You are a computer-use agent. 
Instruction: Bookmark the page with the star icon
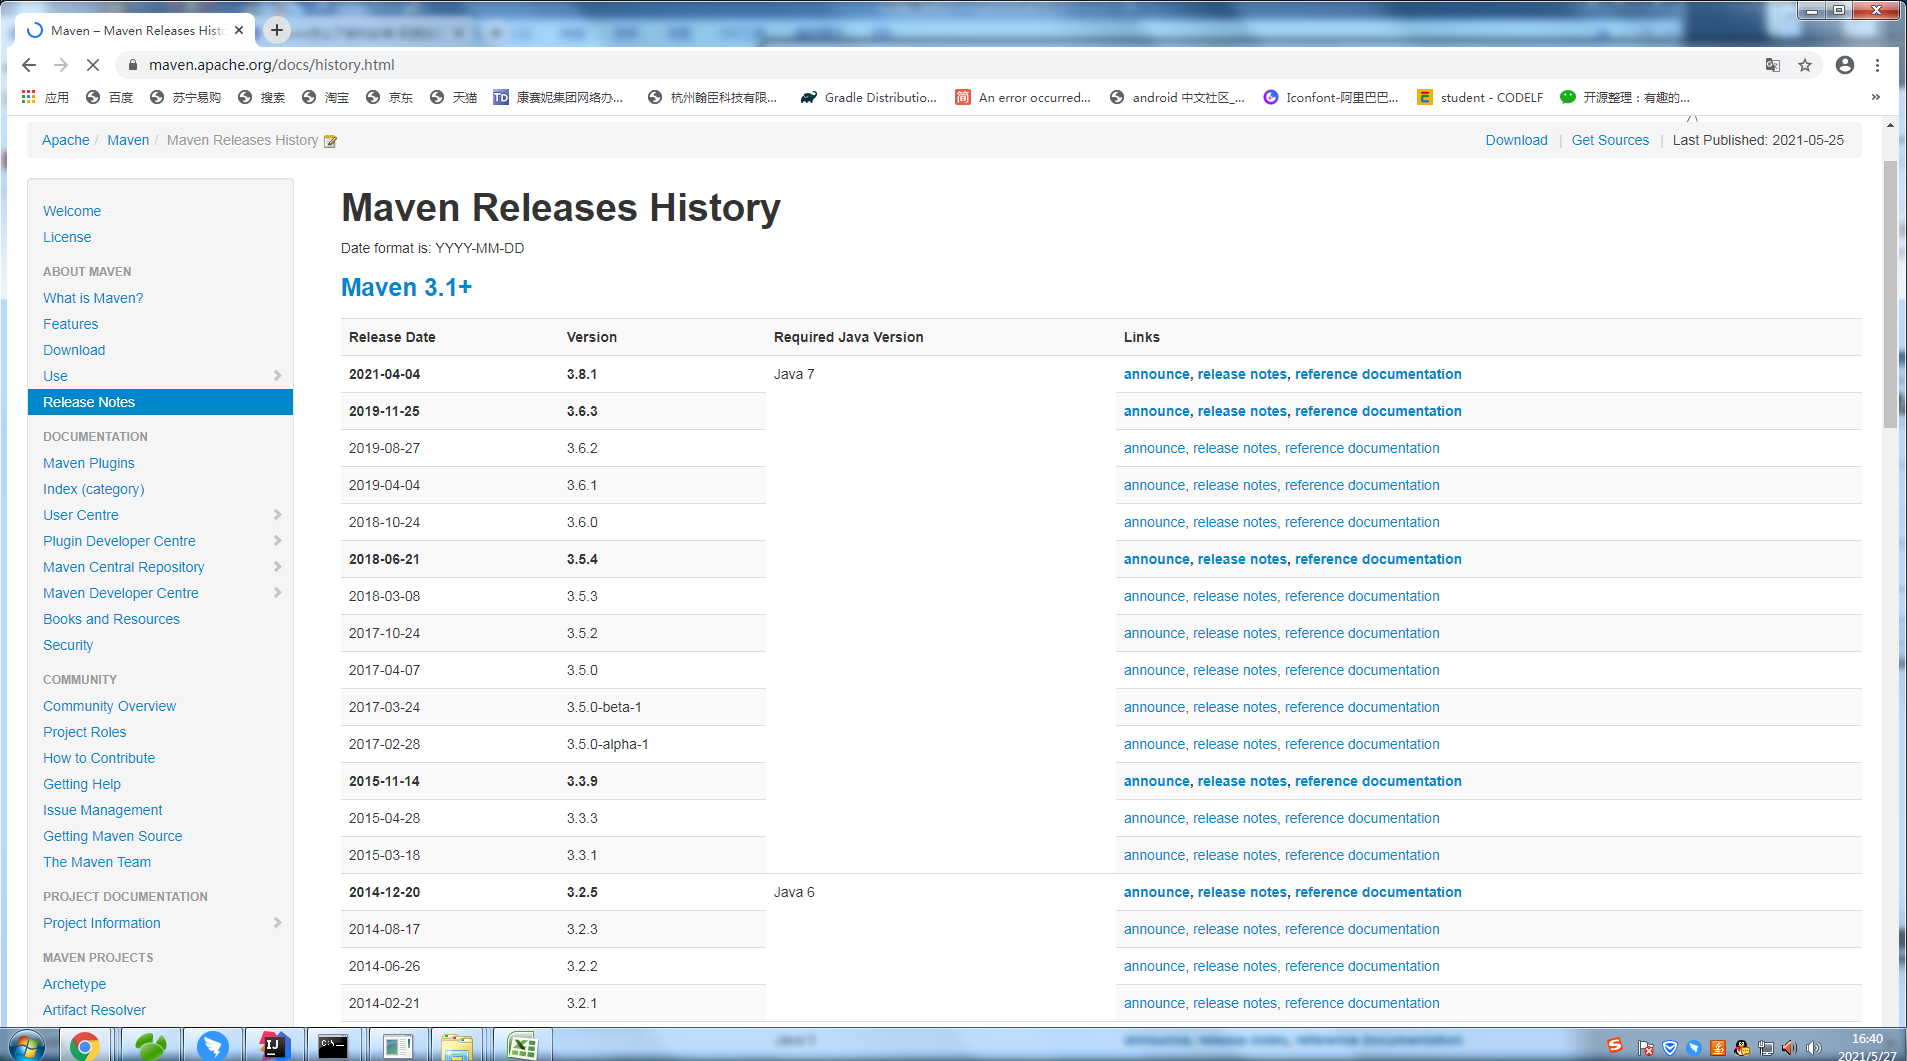pos(1806,64)
